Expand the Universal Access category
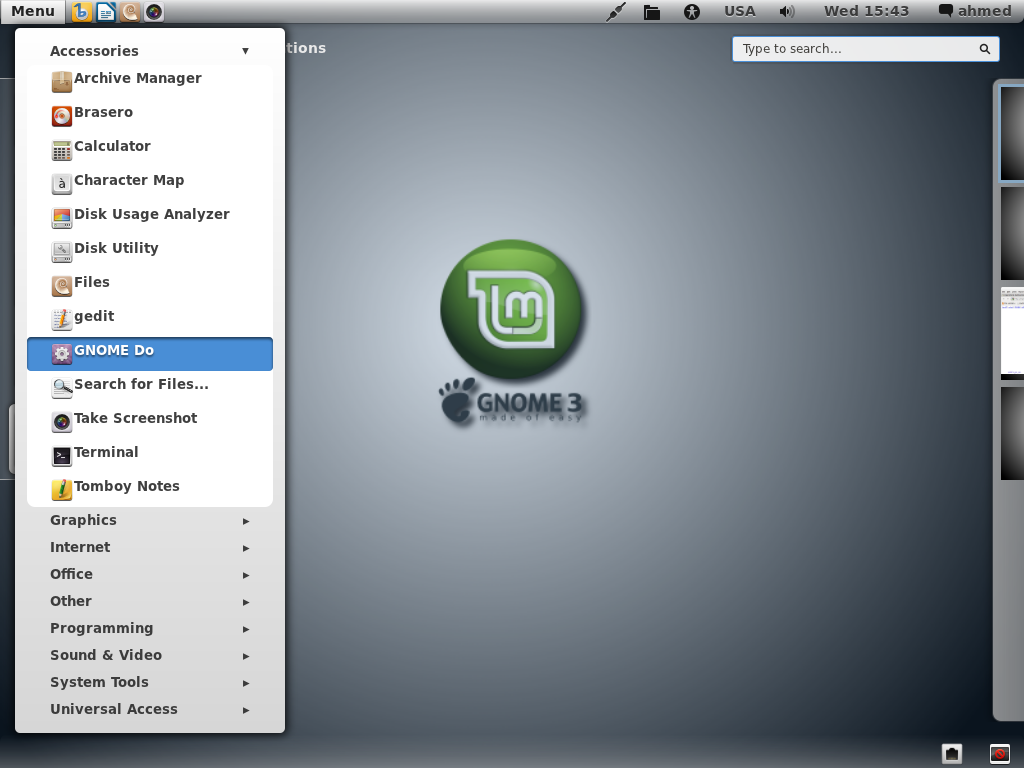 pyautogui.click(x=150, y=709)
